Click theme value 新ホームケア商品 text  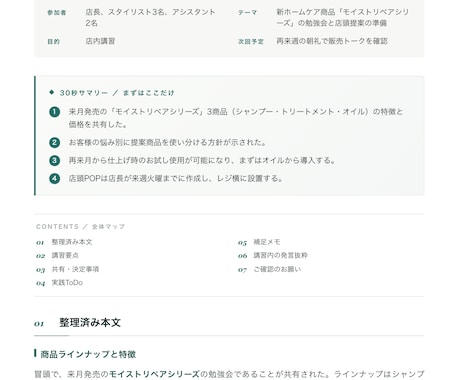[342, 18]
